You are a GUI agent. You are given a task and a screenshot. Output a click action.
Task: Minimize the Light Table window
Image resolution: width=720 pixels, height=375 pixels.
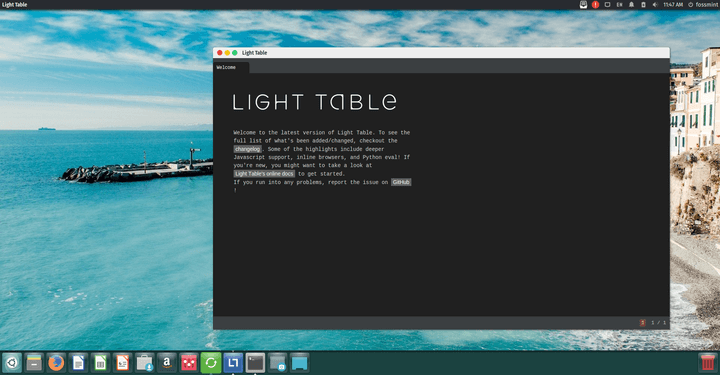click(x=227, y=53)
